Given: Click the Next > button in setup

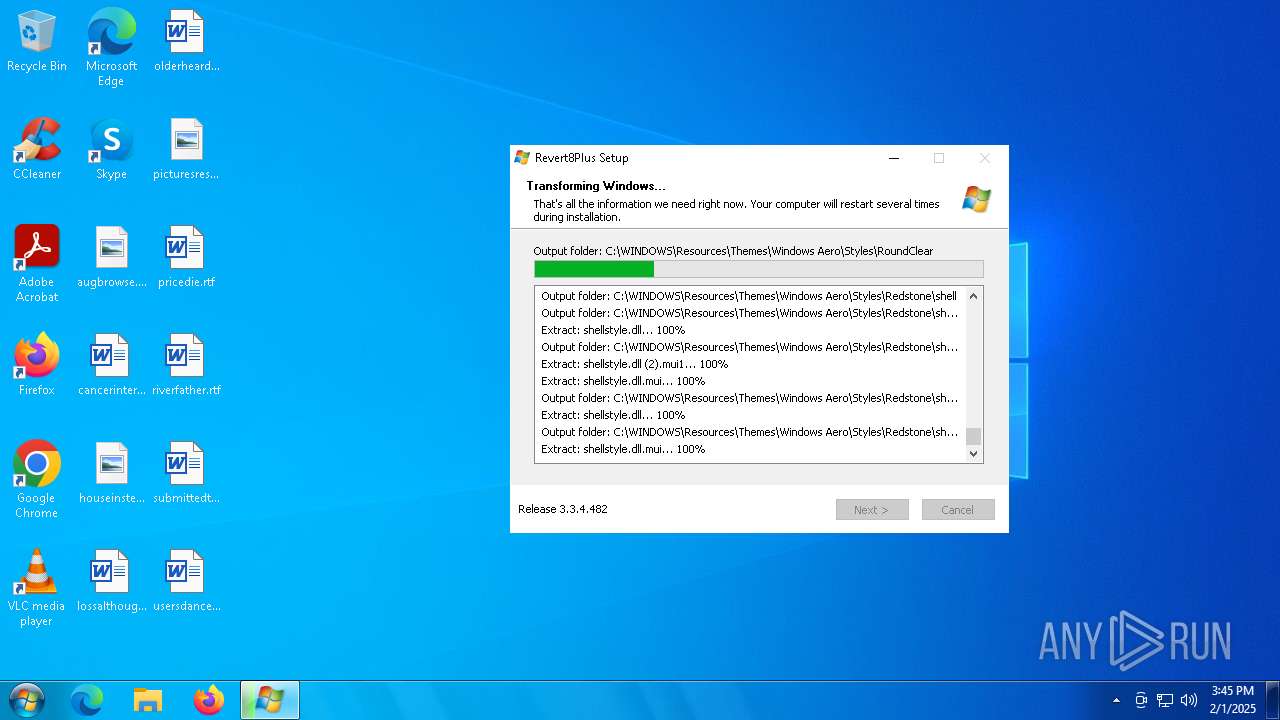Looking at the screenshot, I should (x=872, y=510).
